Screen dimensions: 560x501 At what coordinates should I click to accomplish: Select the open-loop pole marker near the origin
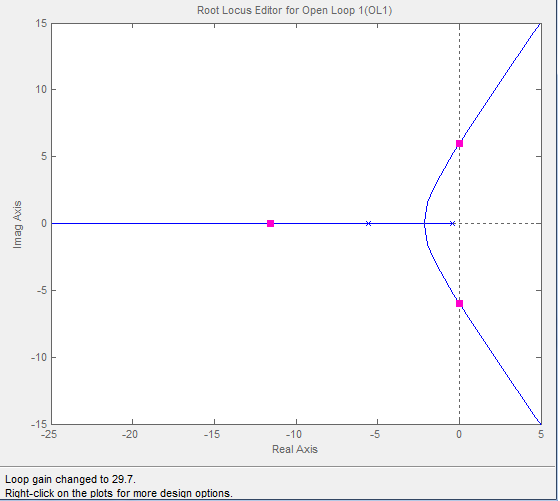(452, 224)
